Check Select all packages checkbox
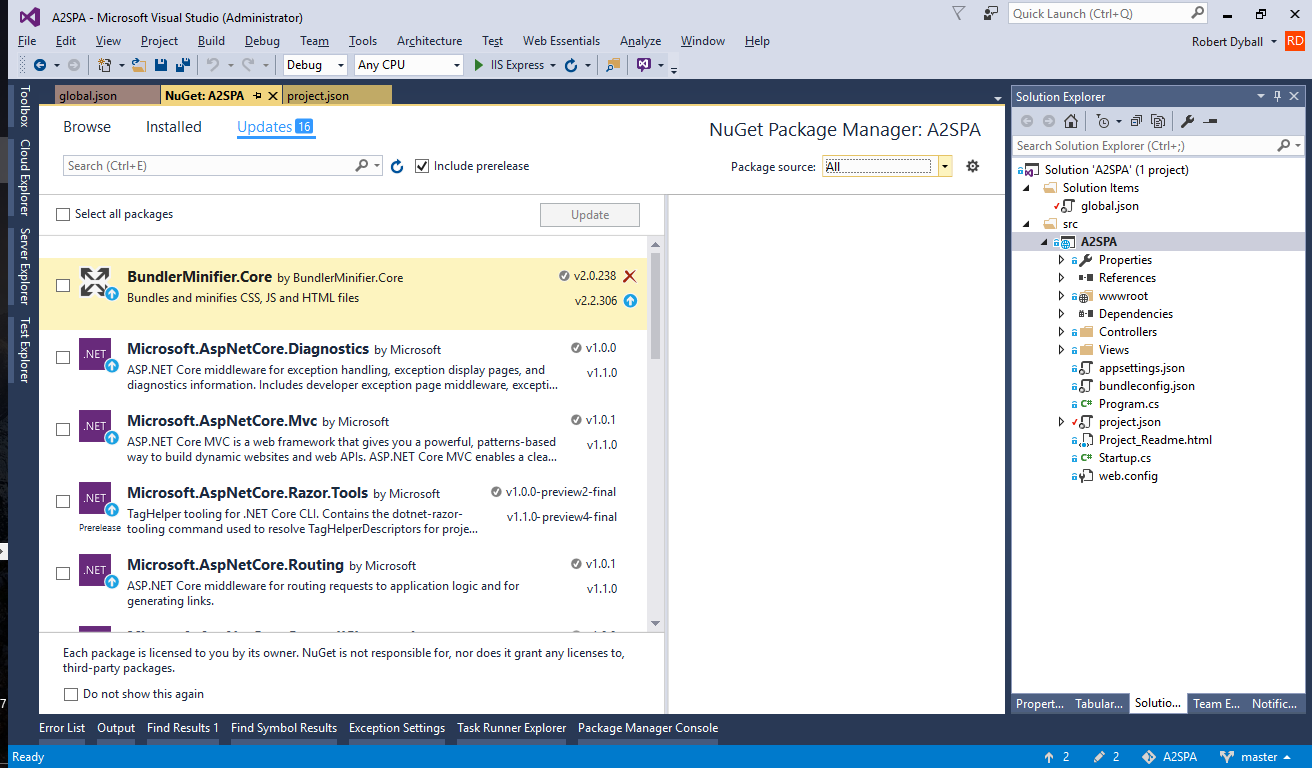 (x=64, y=214)
